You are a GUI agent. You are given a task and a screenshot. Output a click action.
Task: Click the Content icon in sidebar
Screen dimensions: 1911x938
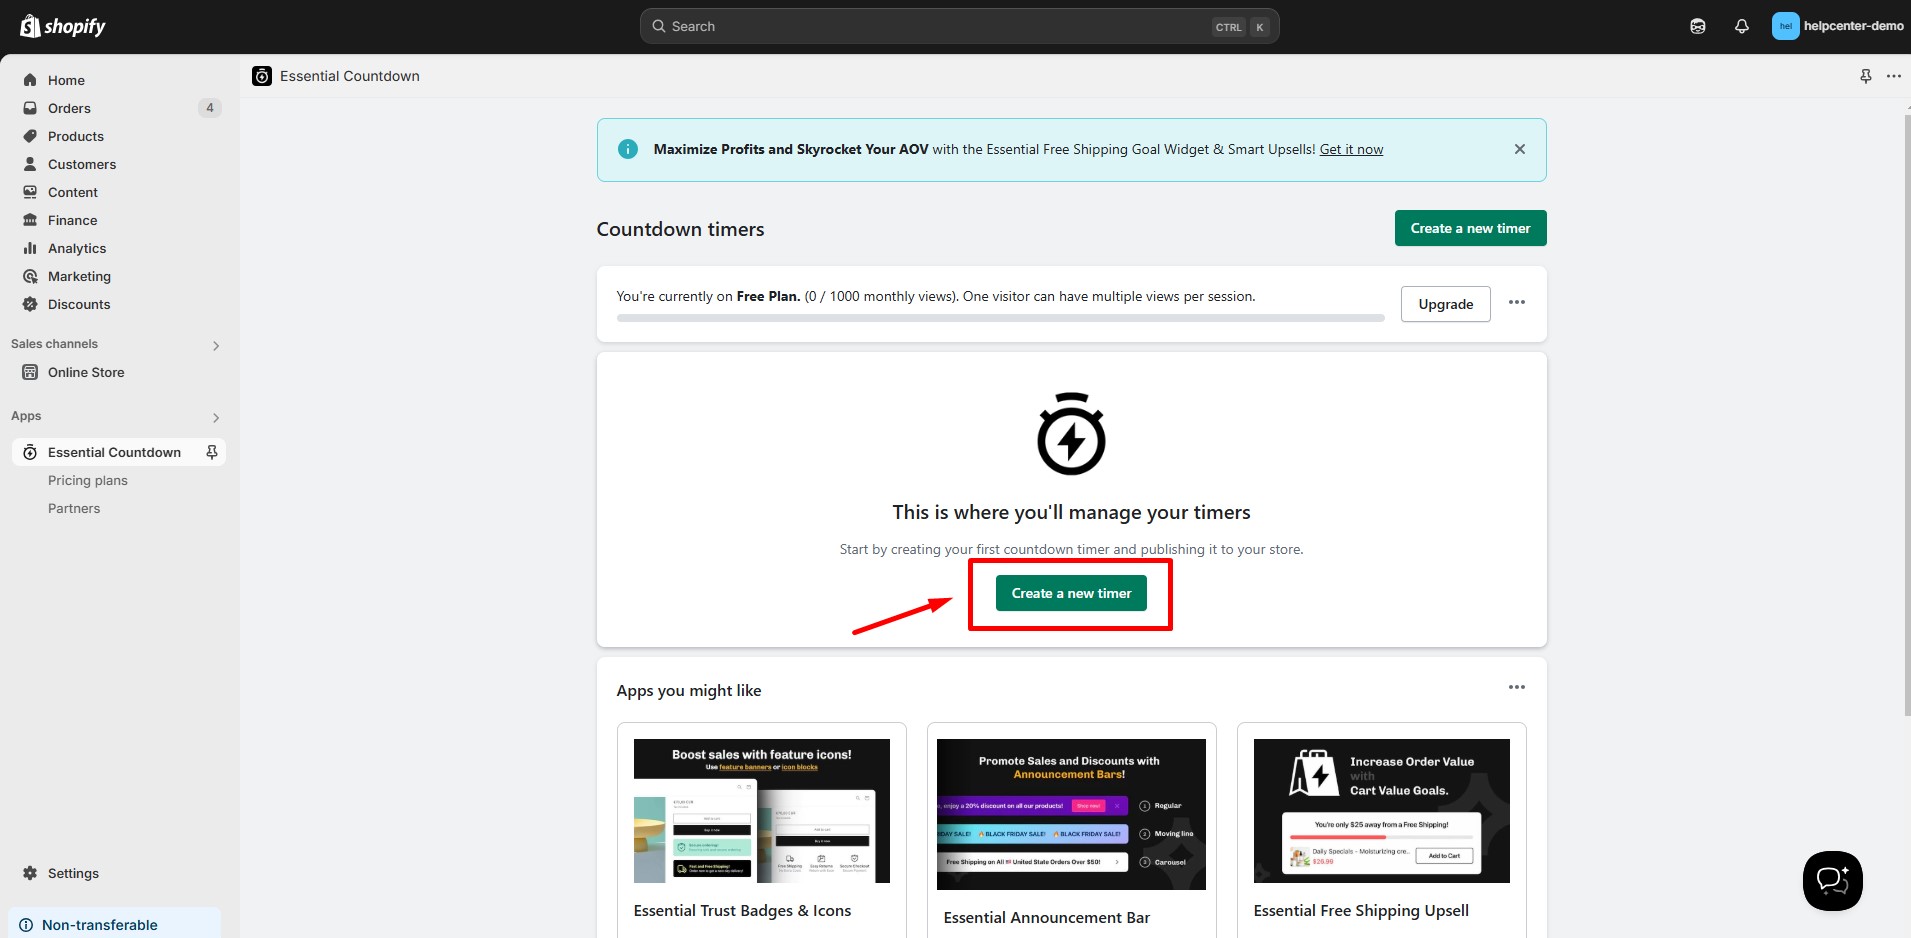point(30,192)
